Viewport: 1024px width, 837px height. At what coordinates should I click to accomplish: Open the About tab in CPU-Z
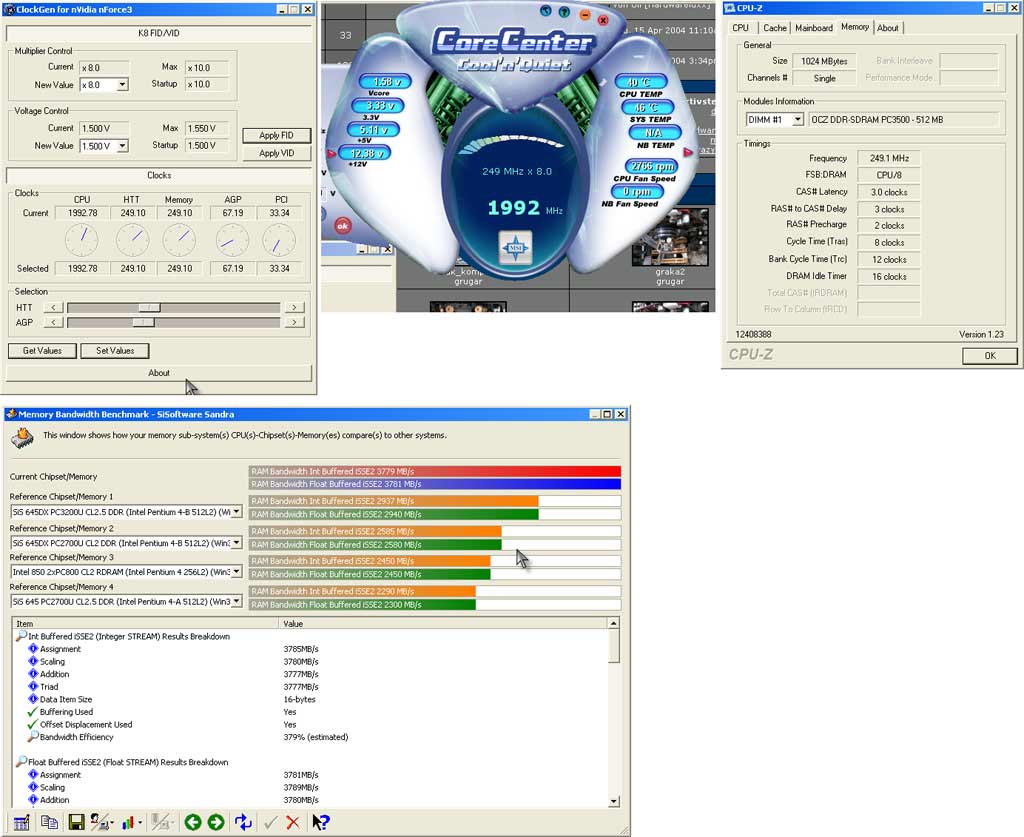tap(888, 28)
